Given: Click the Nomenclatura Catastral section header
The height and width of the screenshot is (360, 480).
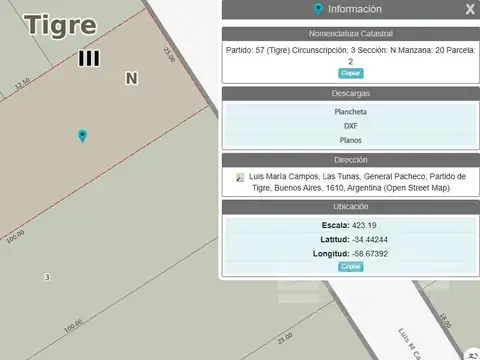Looking at the screenshot, I should tap(351, 34).
